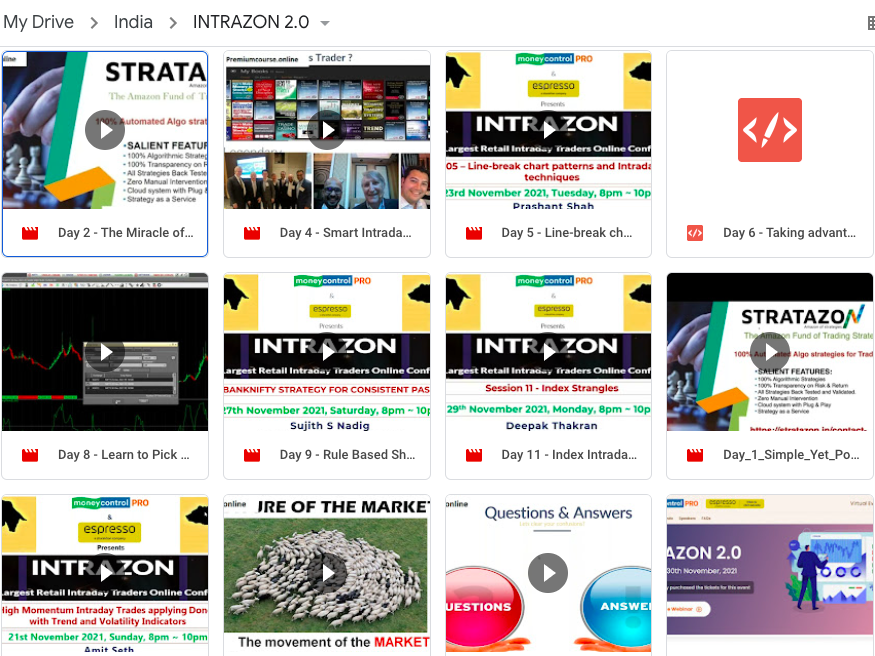Viewport: 875px width, 656px height.
Task: Open Day 5 Line-break chart video thumbnail
Action: 548,130
